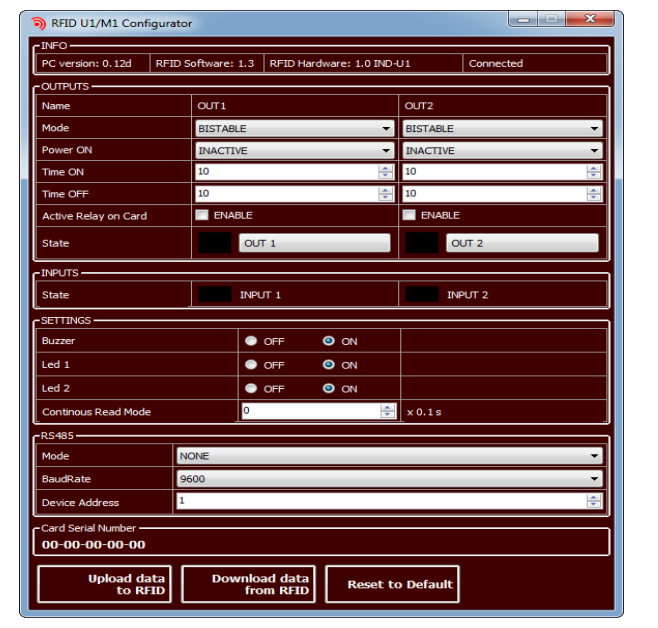Click the card serial number 00-00-00-00-00
This screenshot has width=658, height=628.
pyautogui.click(x=94, y=545)
